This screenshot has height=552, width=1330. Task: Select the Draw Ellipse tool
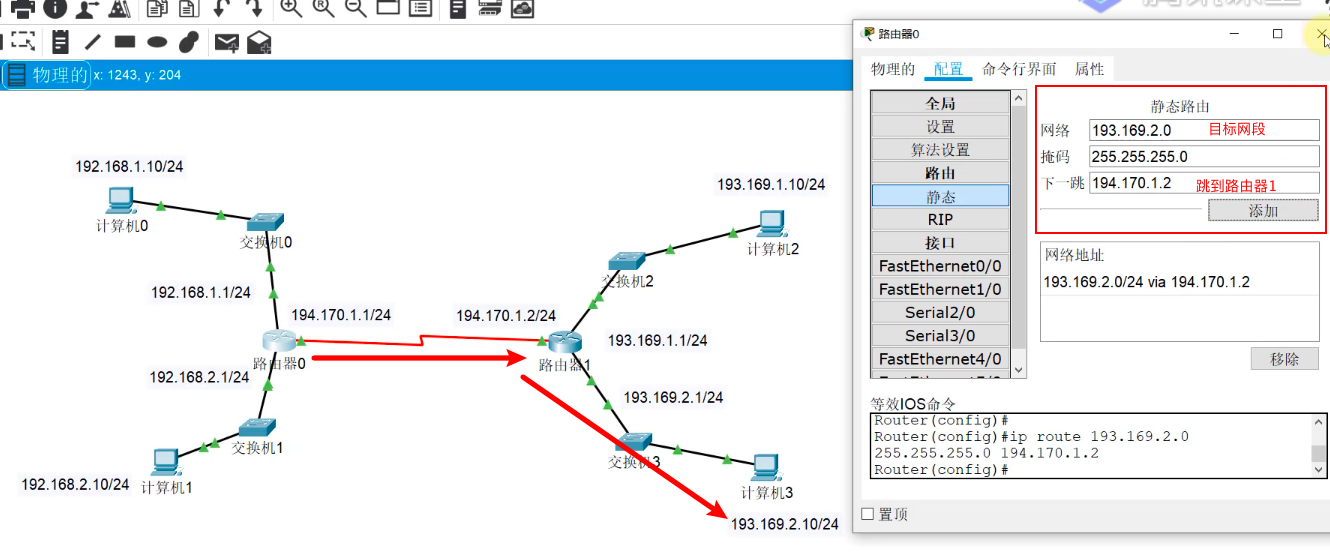point(157,42)
